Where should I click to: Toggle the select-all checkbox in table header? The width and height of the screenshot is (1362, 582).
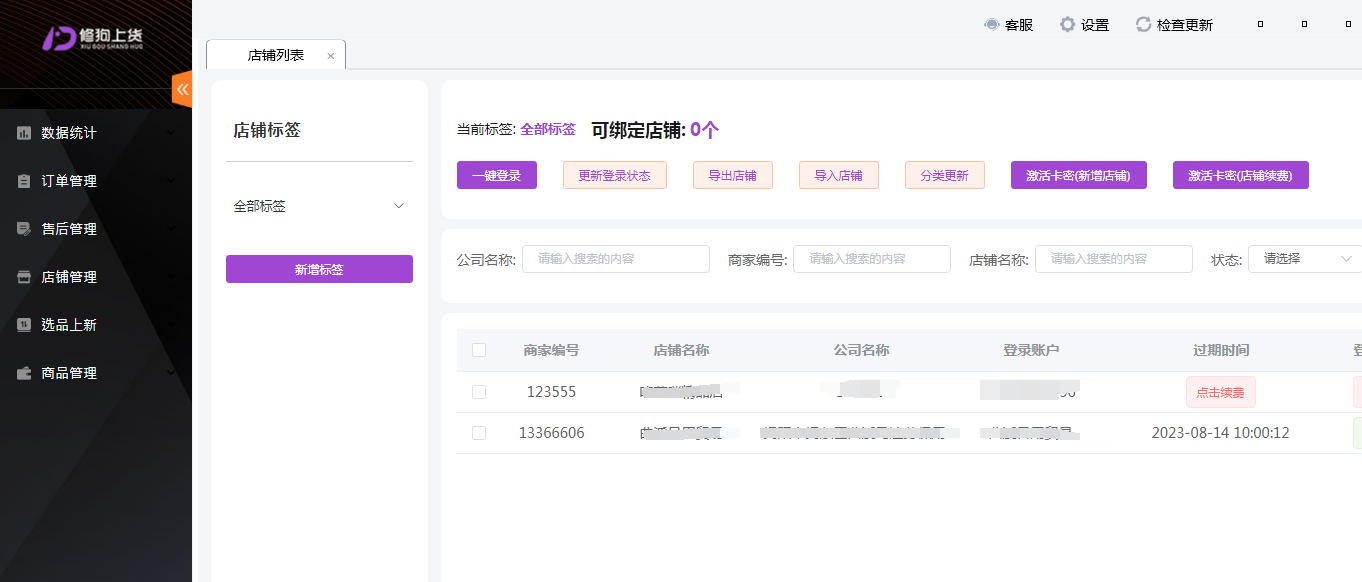(479, 350)
